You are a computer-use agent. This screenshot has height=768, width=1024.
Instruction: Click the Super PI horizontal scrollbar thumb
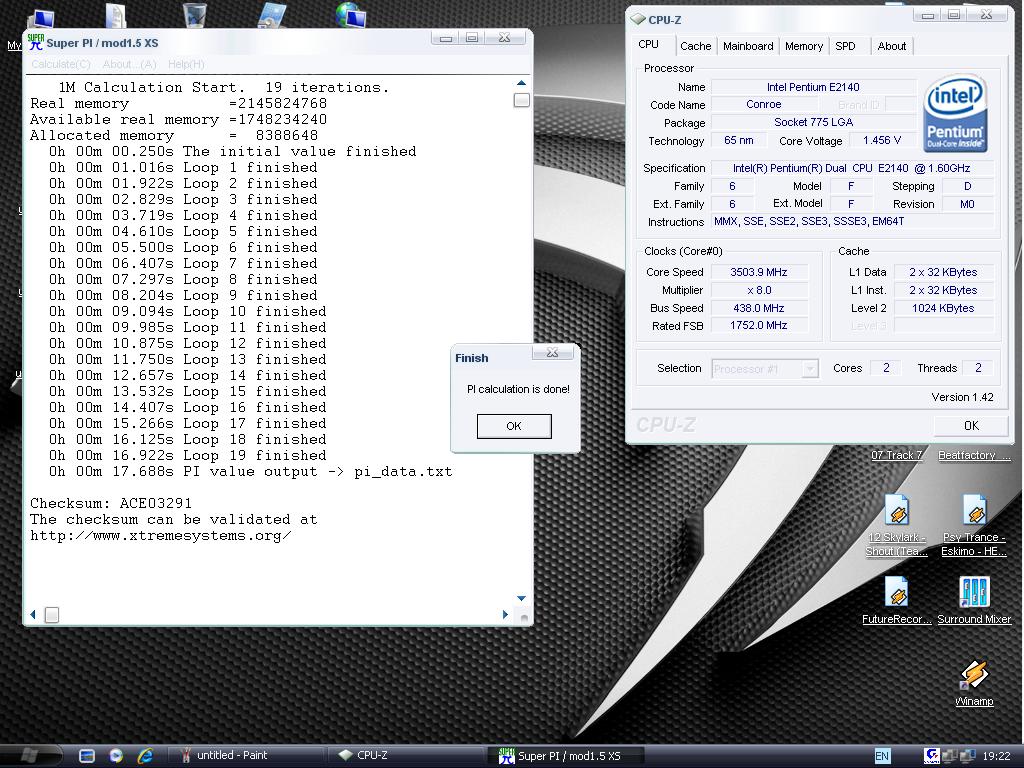coord(52,615)
